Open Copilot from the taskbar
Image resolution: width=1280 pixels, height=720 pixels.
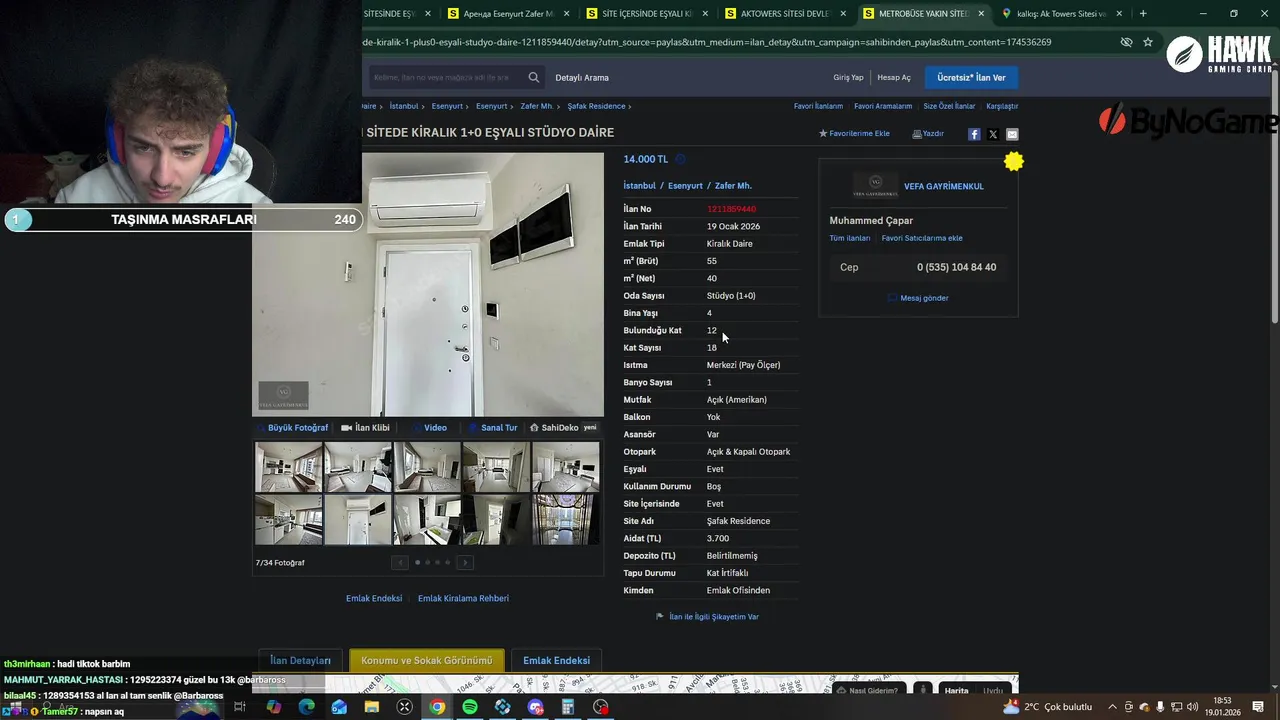[273, 707]
